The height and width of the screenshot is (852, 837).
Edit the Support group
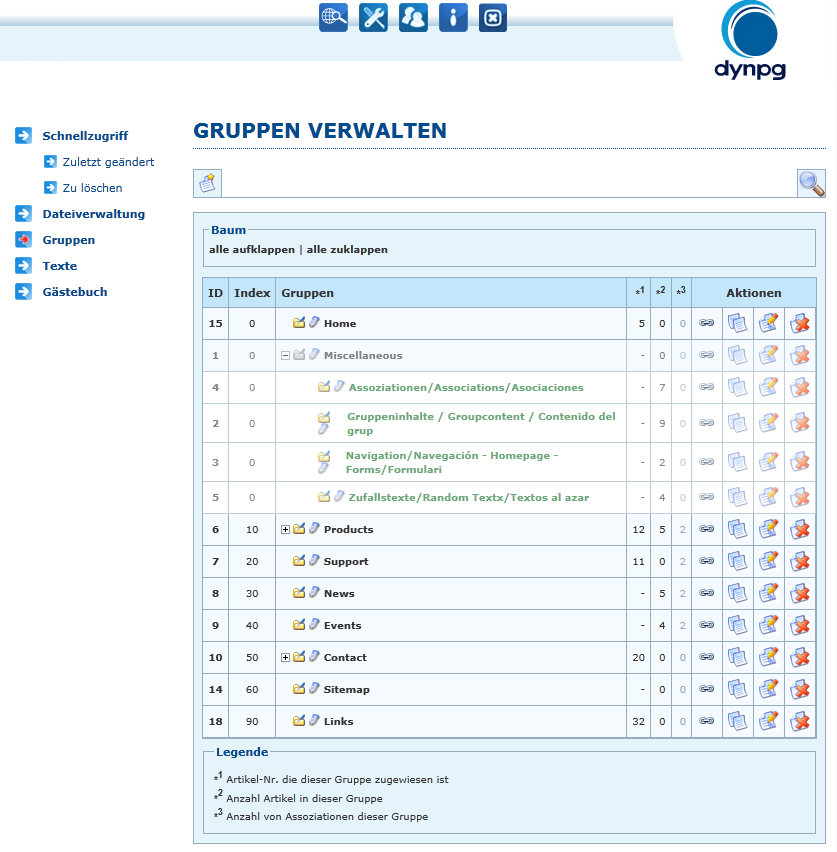pyautogui.click(x=768, y=561)
